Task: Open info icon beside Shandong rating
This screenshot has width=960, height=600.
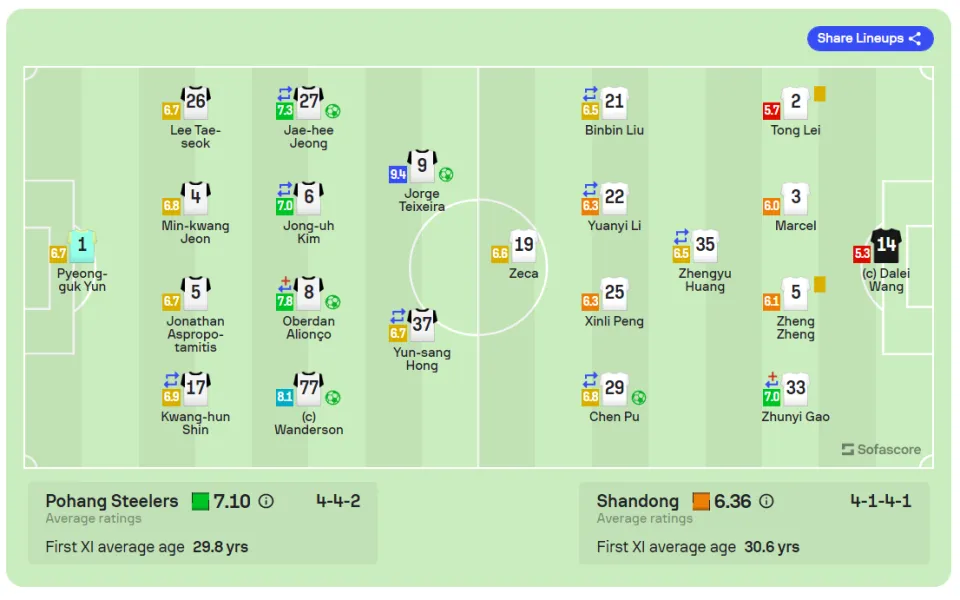Action: pyautogui.click(x=766, y=501)
